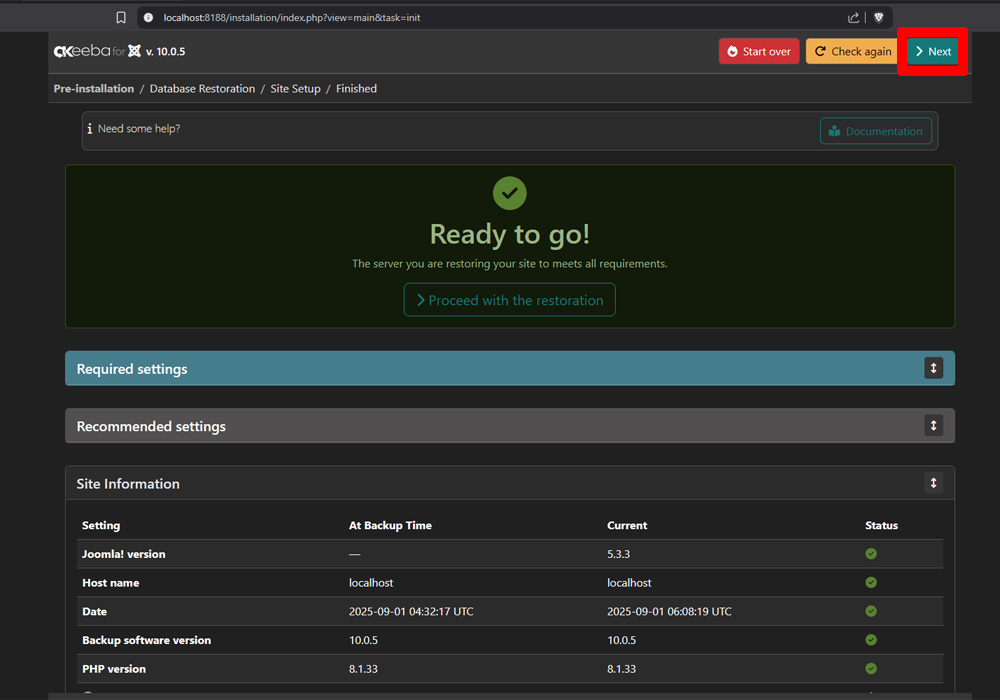Viewport: 1000px width, 700px height.
Task: Click the site information icon before the URL
Action: (148, 17)
